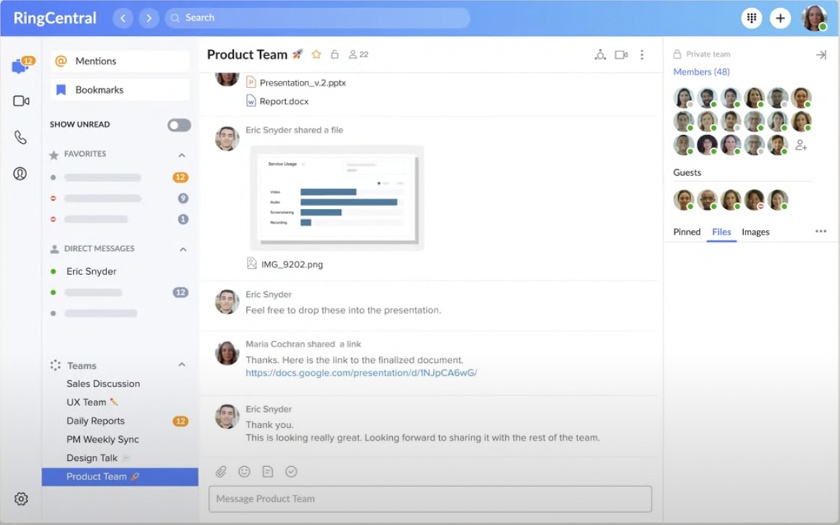Collapse the Direct Messages section
This screenshot has height=525, width=840.
pos(183,250)
